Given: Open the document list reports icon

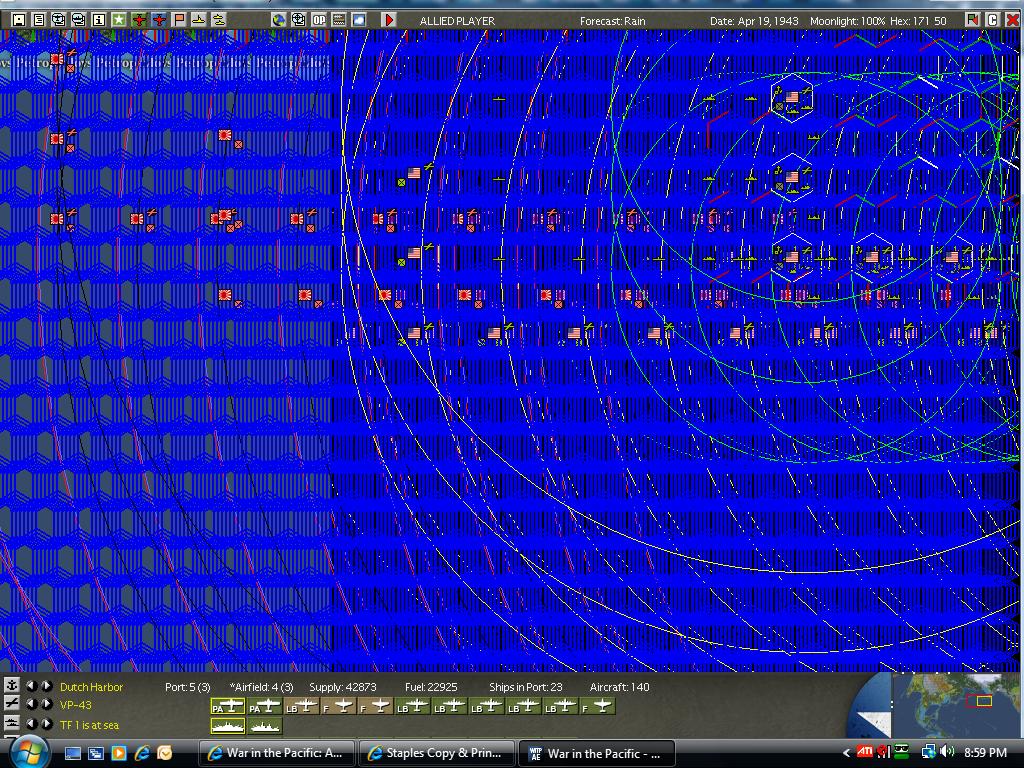Looking at the screenshot, I should pyautogui.click(x=39, y=20).
